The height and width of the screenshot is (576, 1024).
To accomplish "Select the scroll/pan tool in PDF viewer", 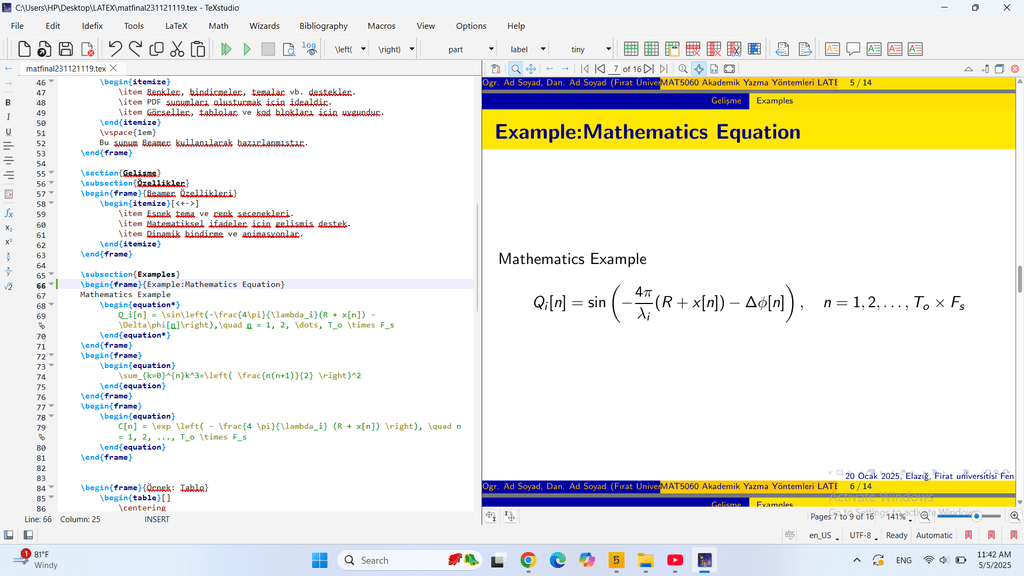I will [531, 69].
